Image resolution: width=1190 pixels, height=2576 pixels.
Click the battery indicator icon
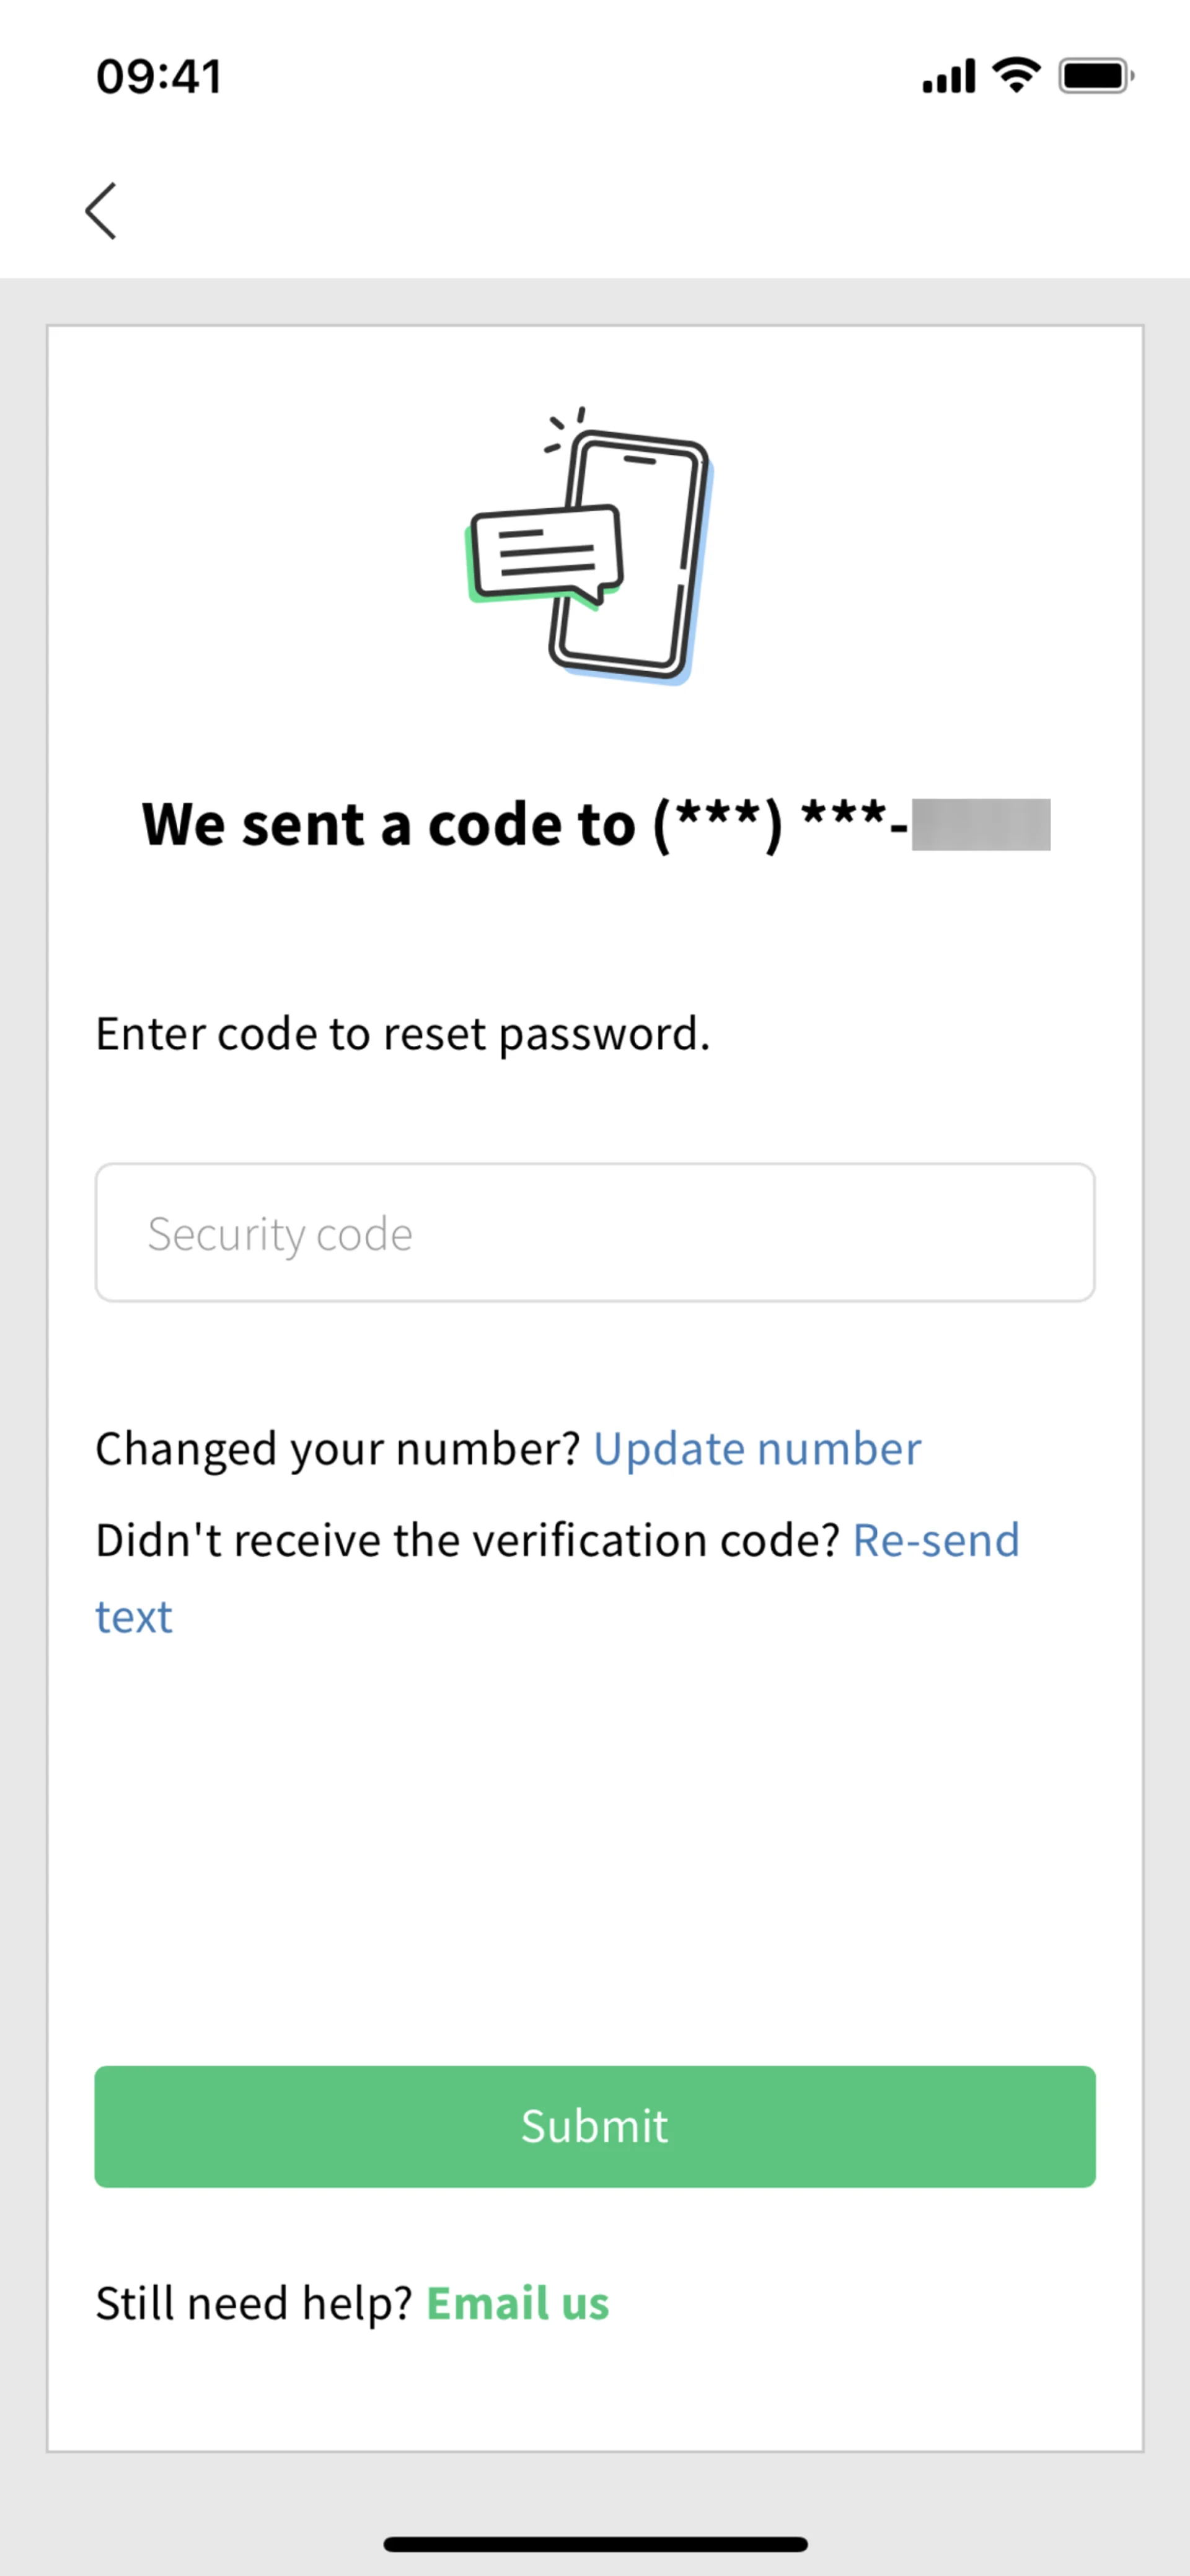[x=1096, y=77]
